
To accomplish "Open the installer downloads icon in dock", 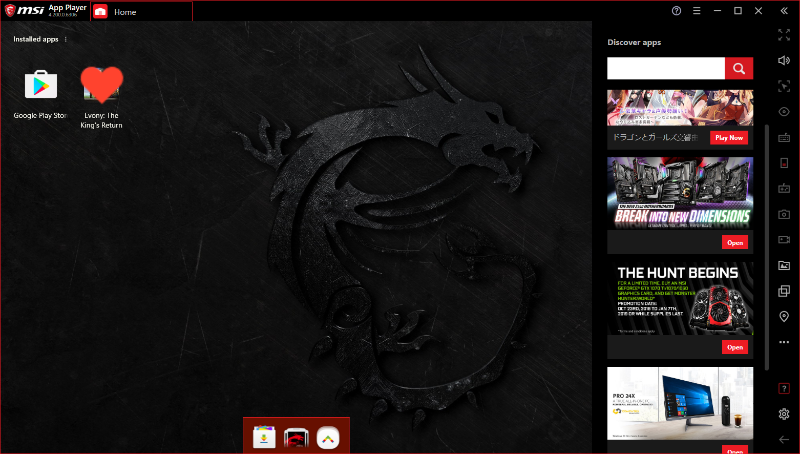I will tap(264, 437).
